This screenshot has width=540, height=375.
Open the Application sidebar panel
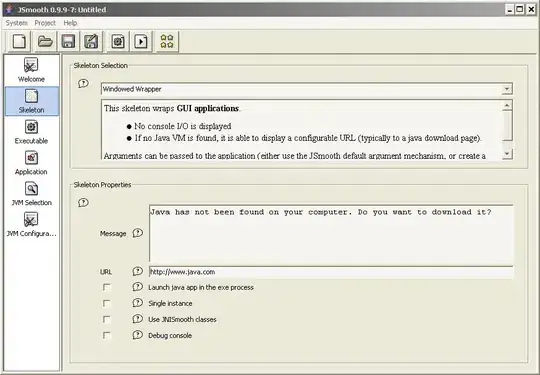click(31, 163)
